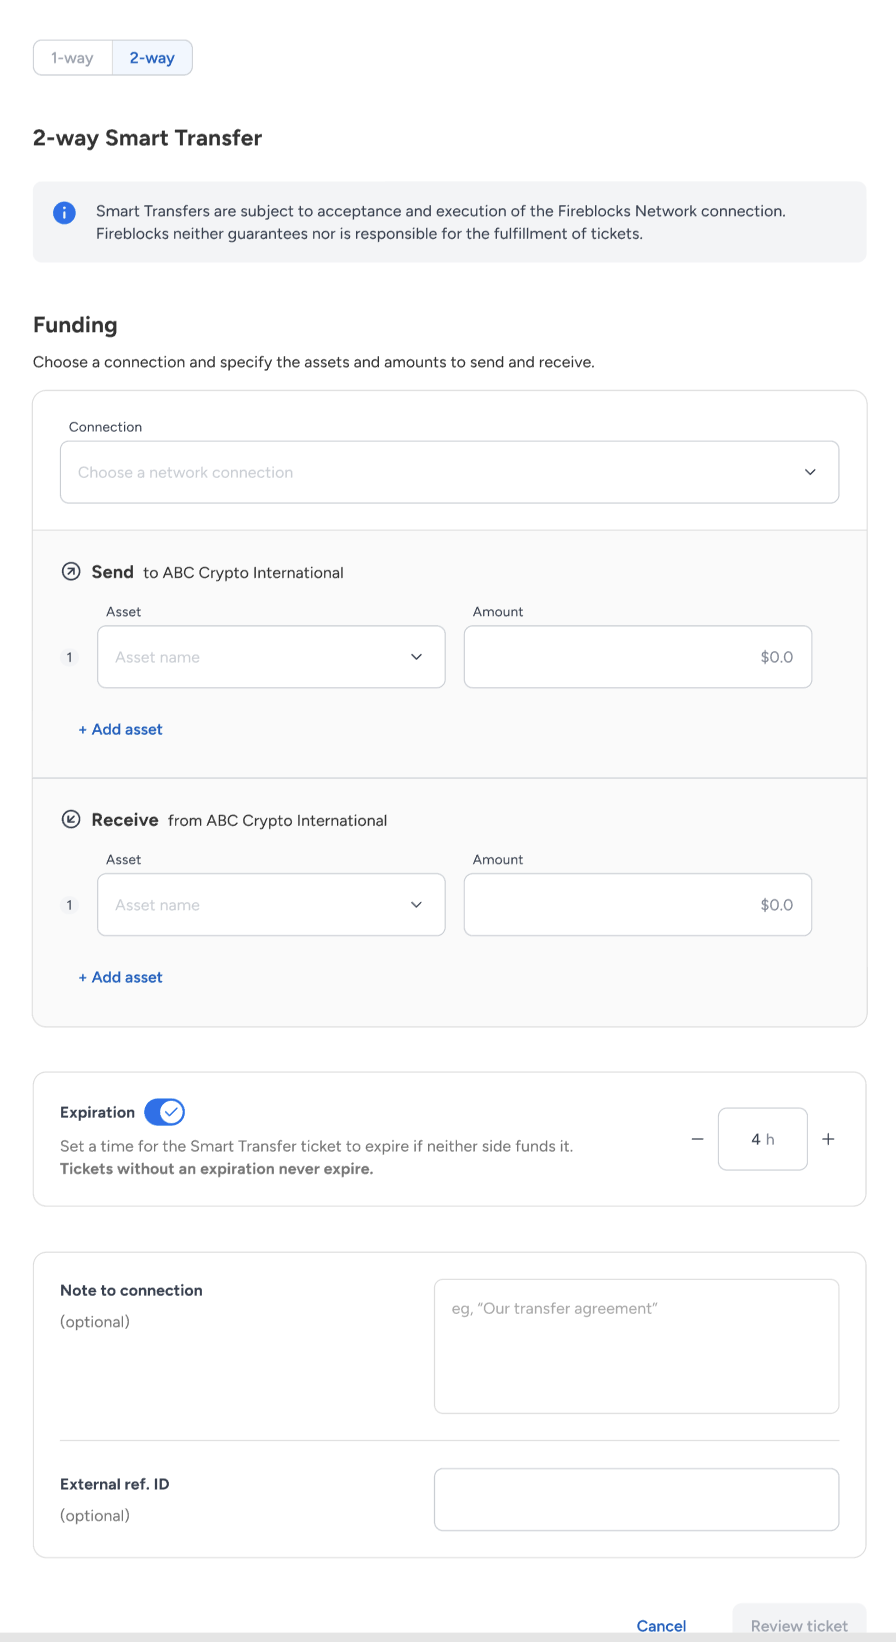
Task: Click the External ref. ID field
Action: [x=636, y=1499]
